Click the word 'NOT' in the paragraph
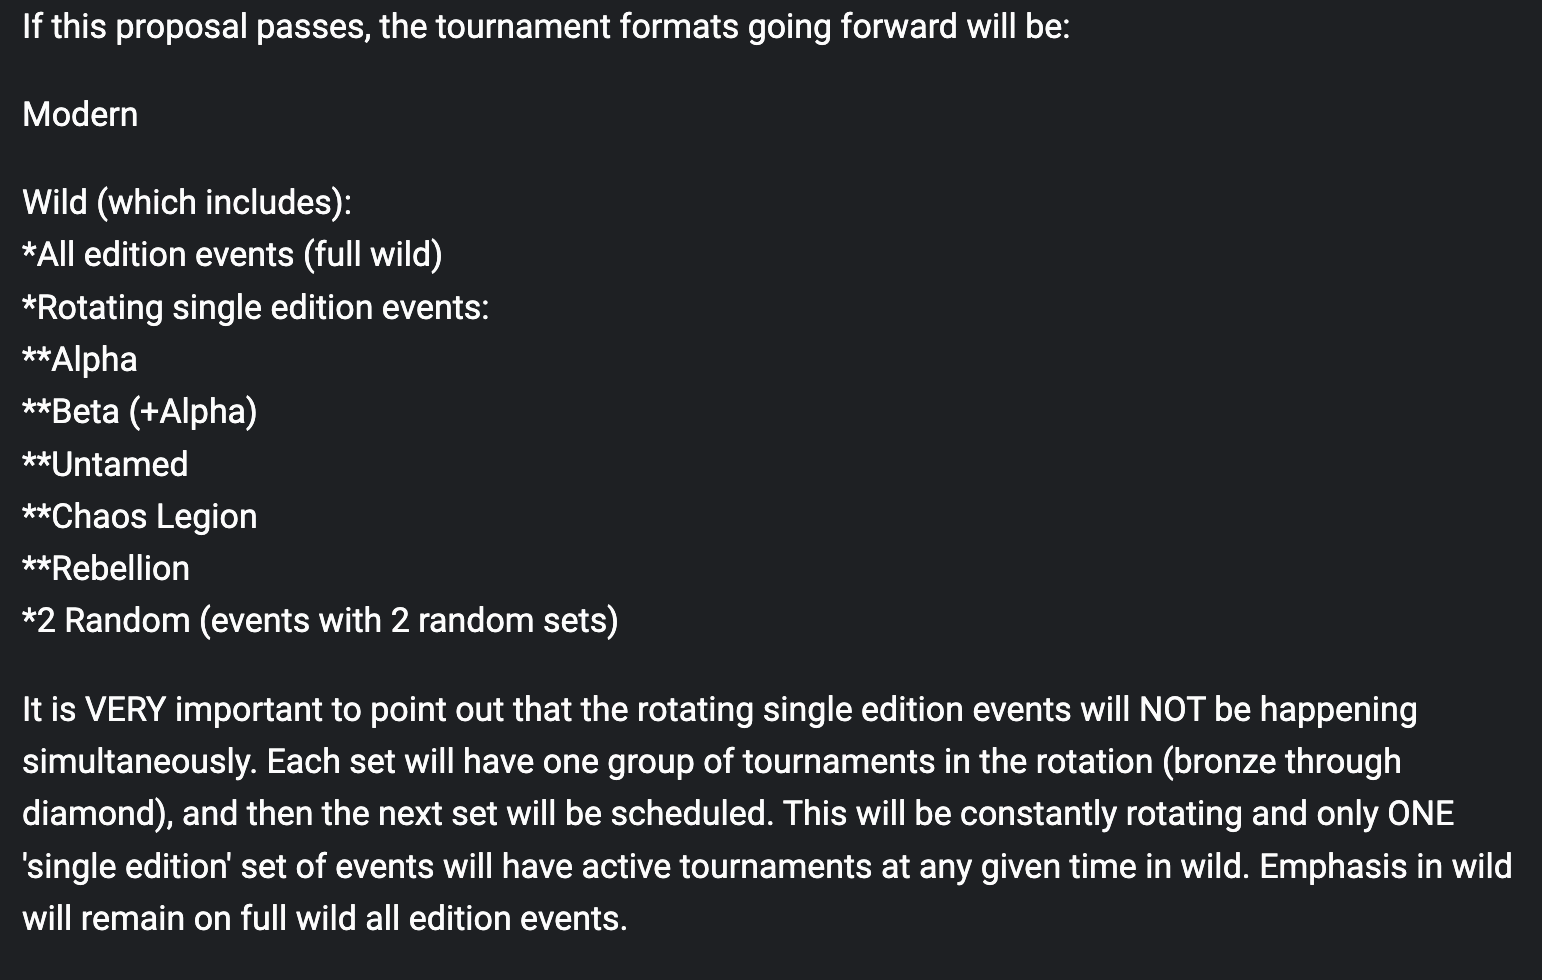 click(x=1172, y=709)
